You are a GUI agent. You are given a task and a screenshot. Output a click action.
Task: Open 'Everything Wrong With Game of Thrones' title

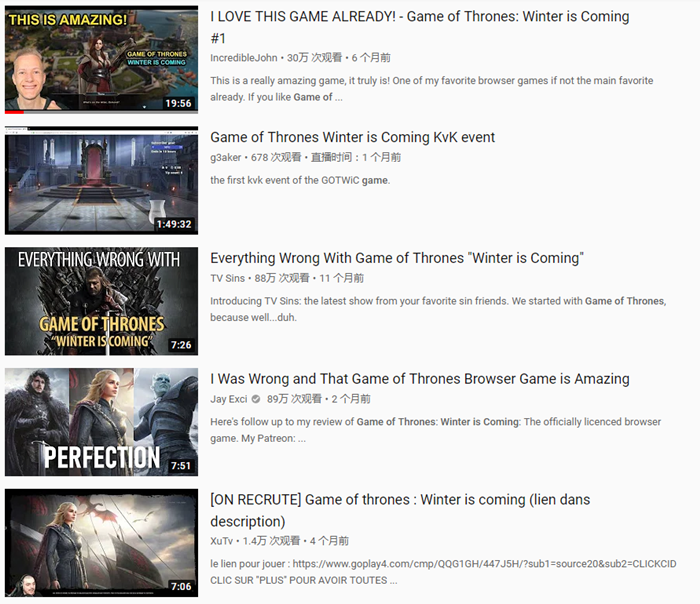[397, 258]
